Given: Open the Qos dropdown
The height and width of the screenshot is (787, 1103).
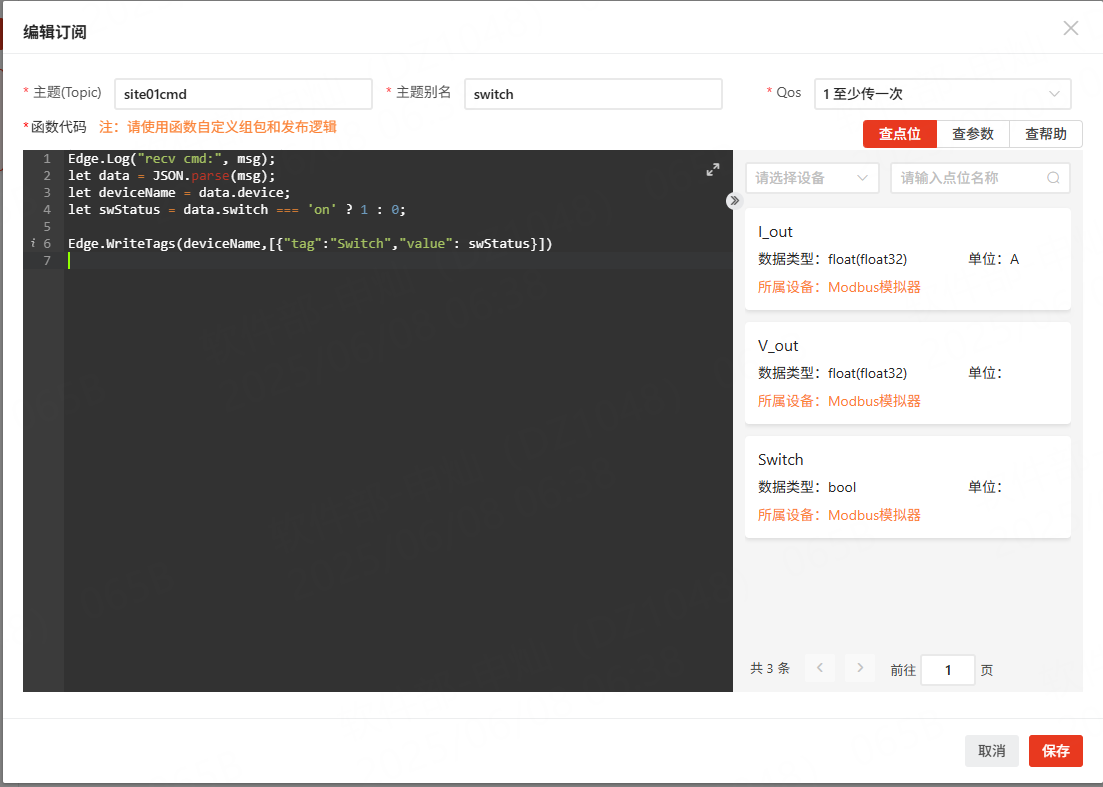Looking at the screenshot, I should [x=942, y=94].
